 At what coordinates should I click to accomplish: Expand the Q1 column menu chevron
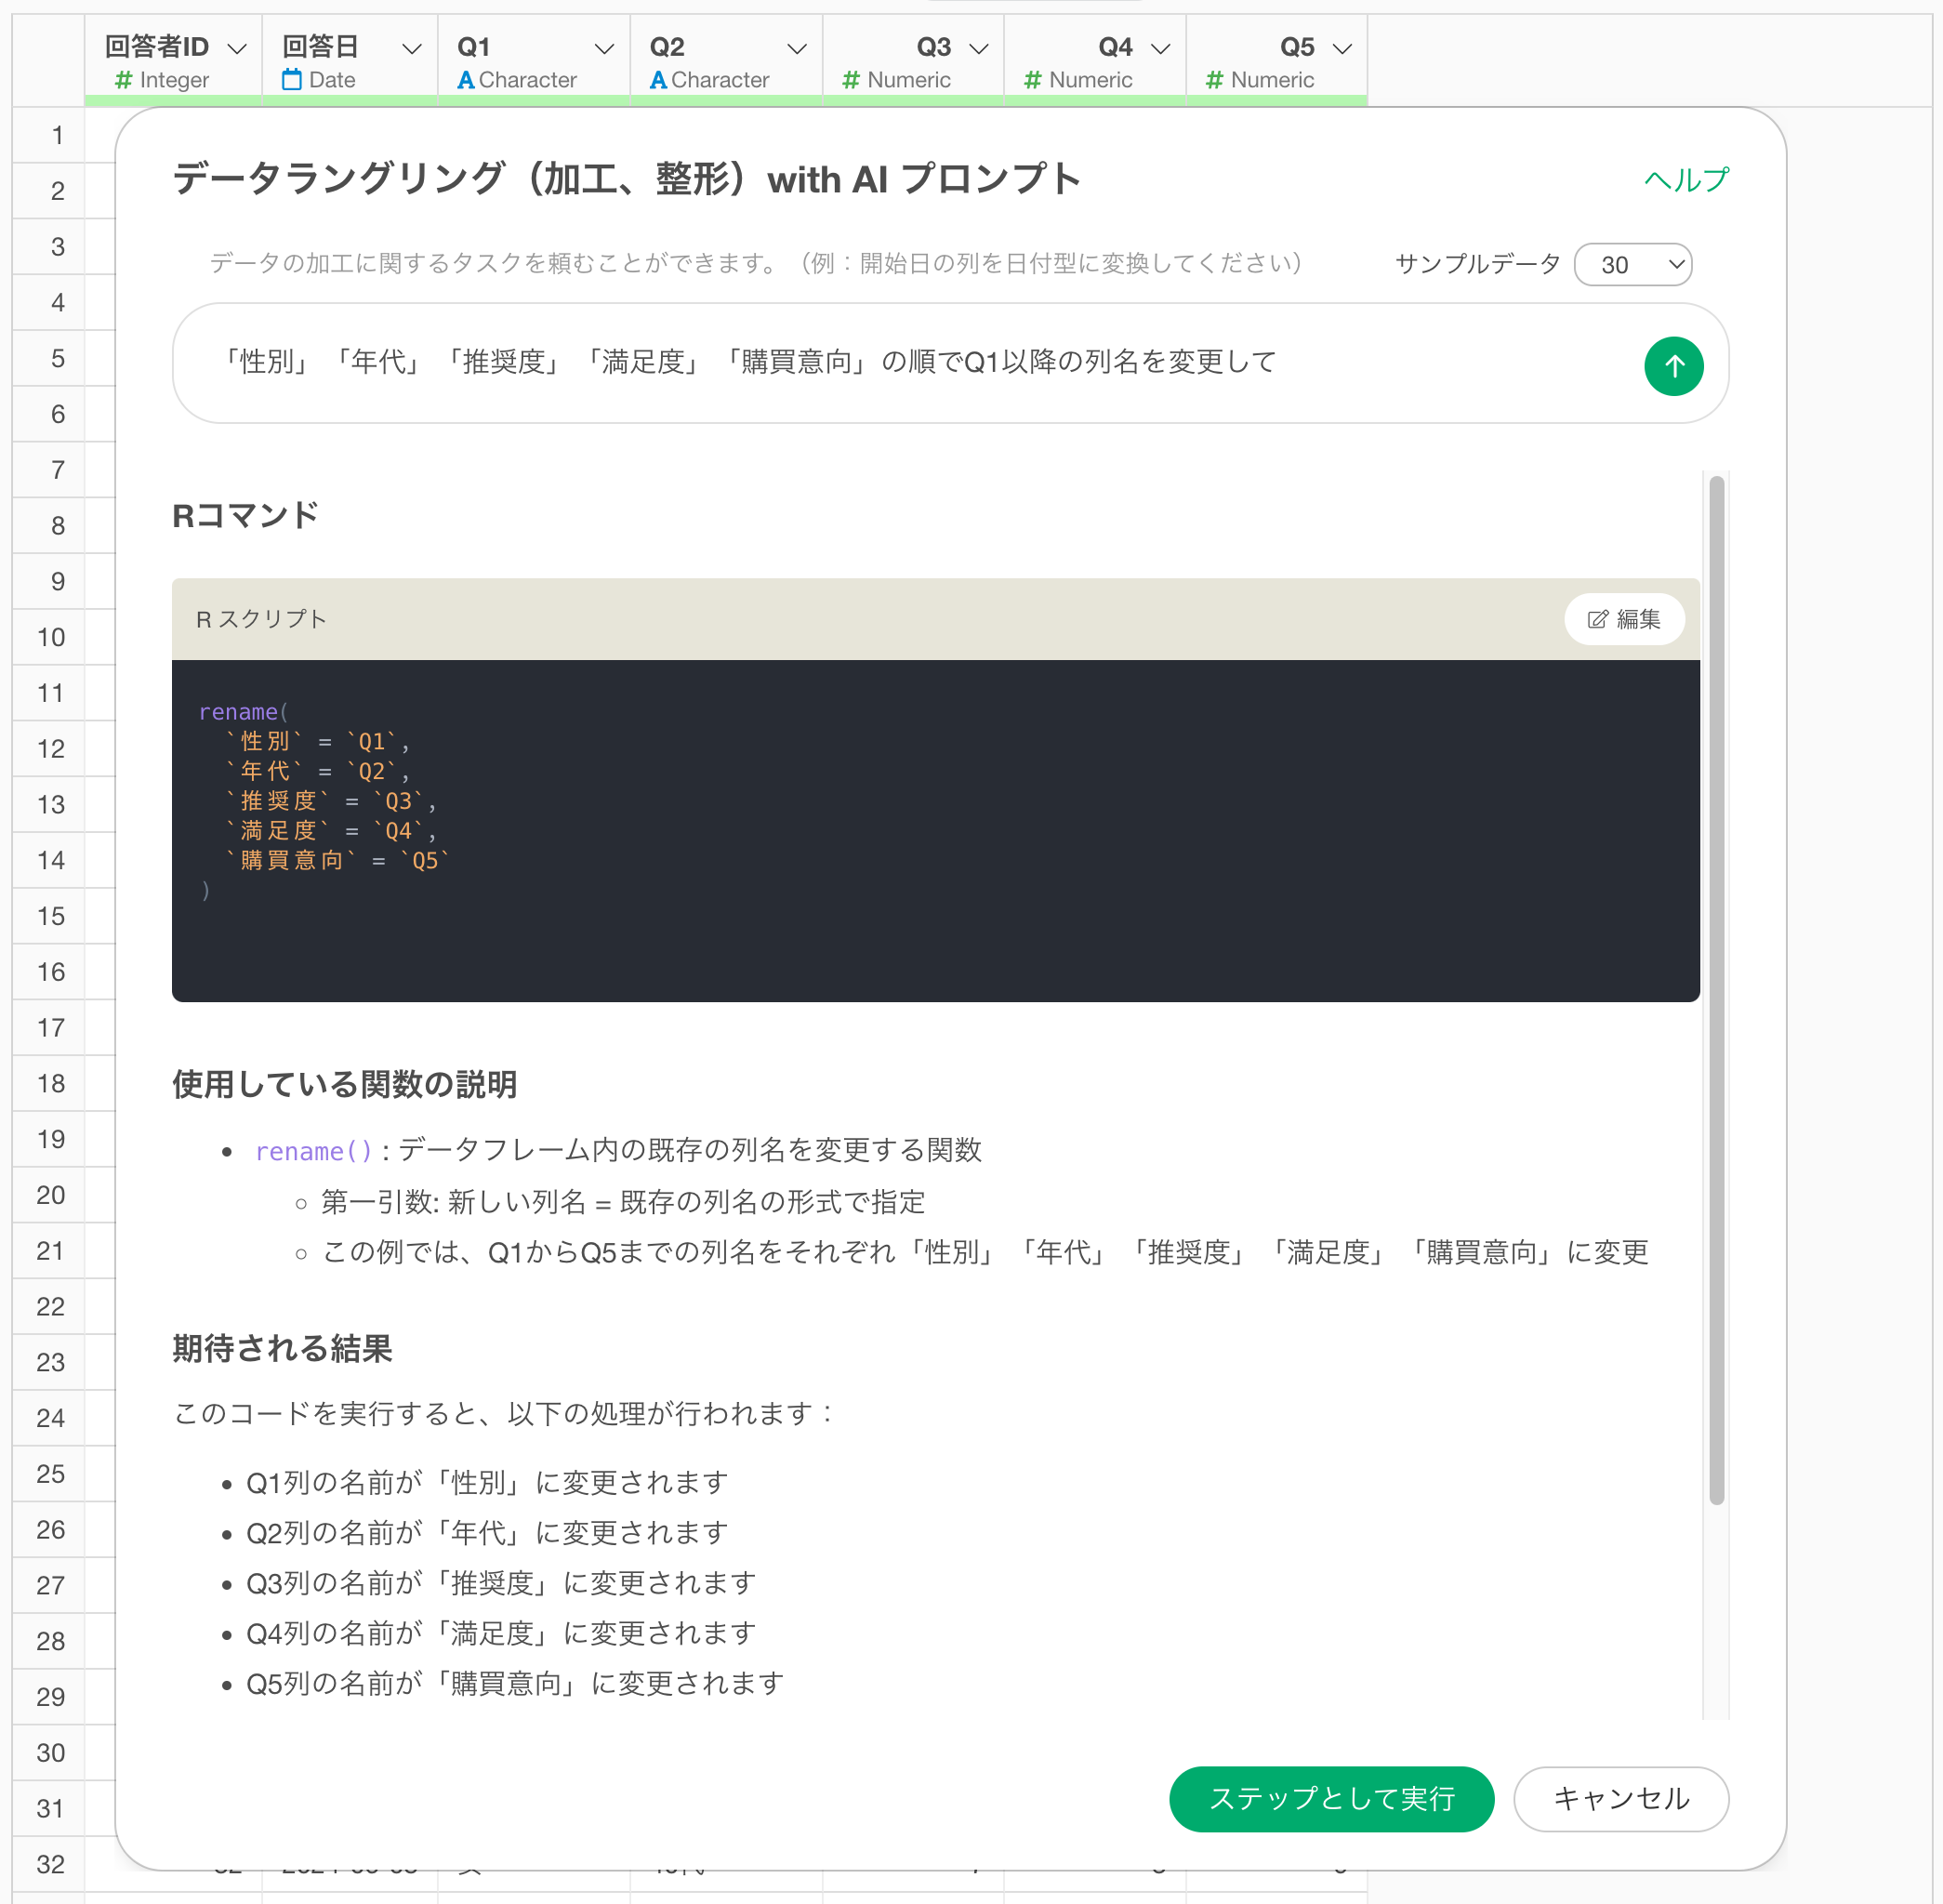click(x=604, y=48)
